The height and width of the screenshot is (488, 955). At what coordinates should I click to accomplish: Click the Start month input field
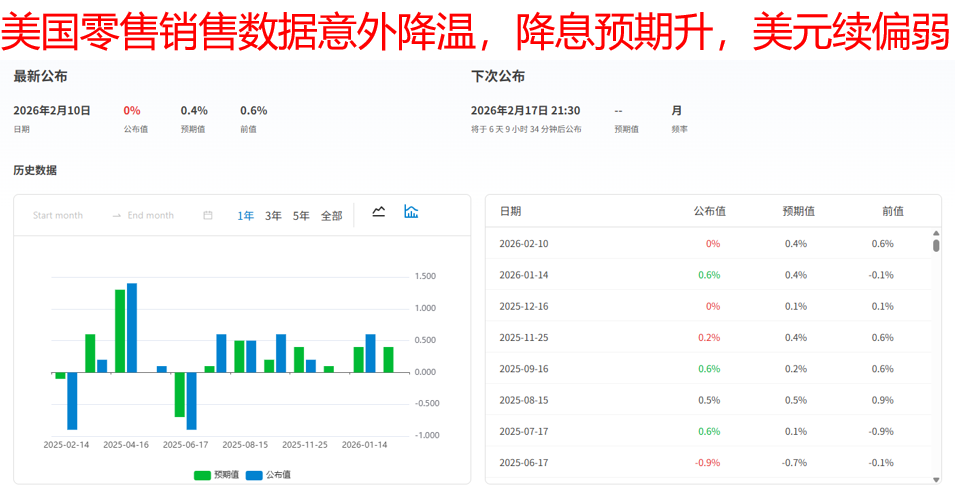(x=58, y=215)
